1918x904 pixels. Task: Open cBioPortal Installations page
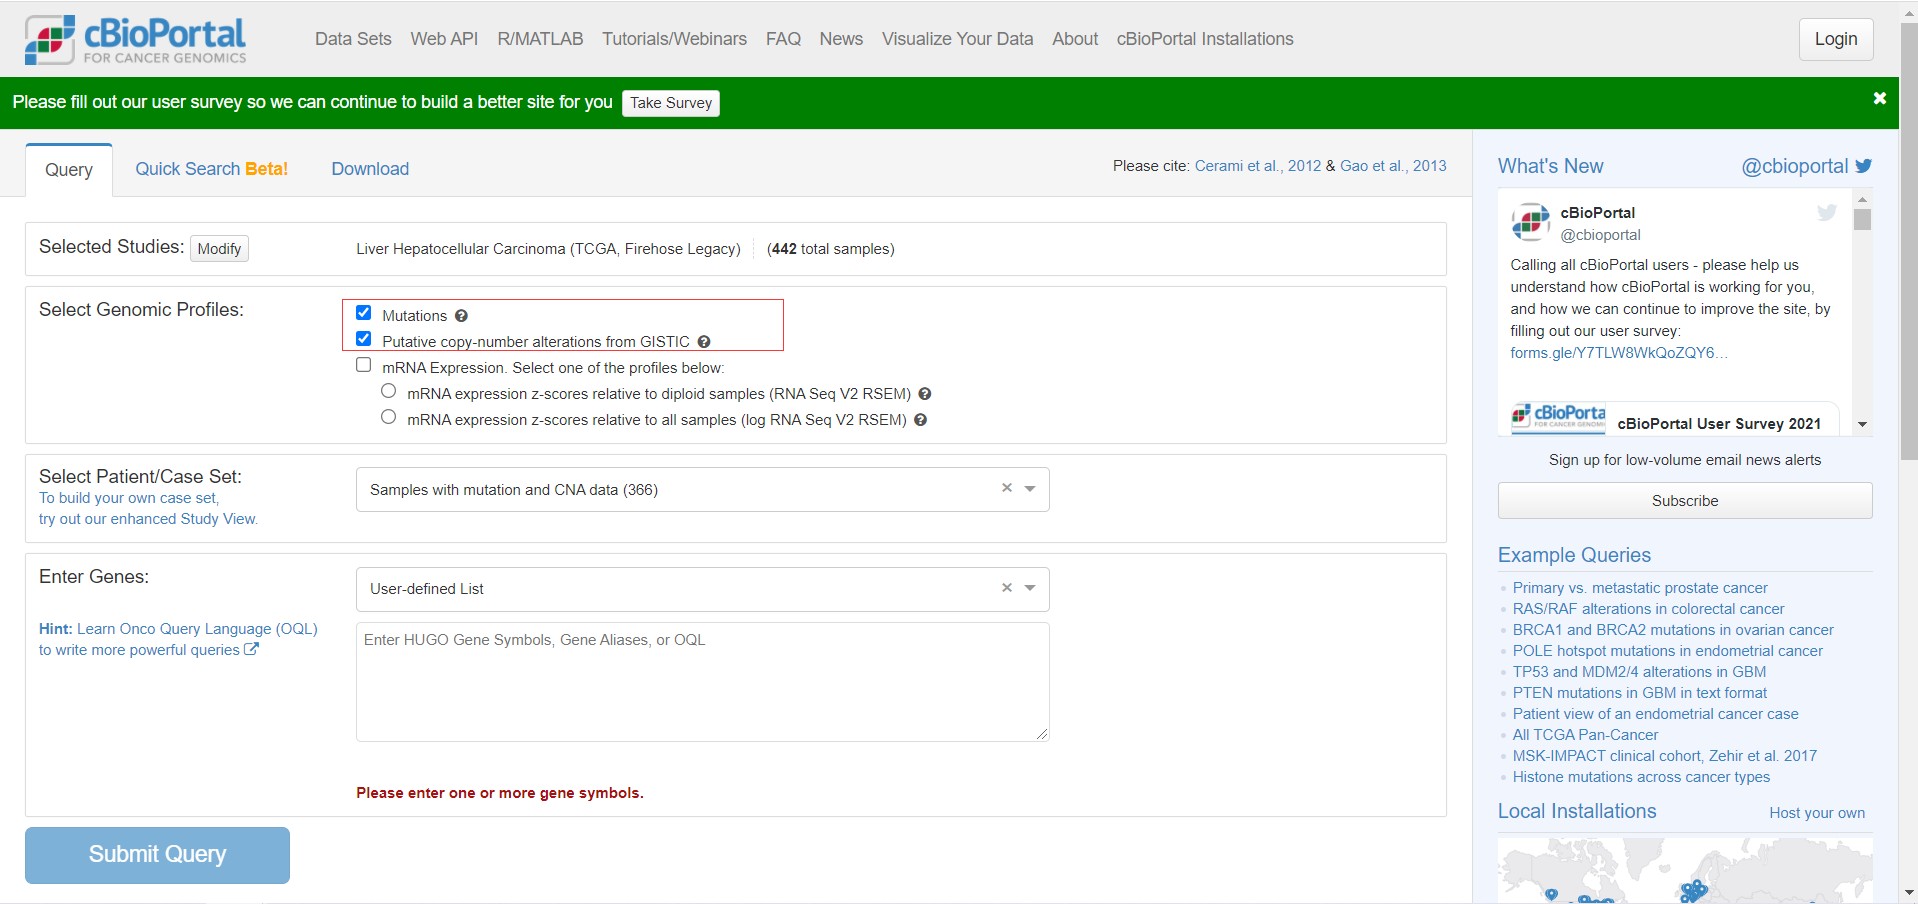click(x=1205, y=39)
